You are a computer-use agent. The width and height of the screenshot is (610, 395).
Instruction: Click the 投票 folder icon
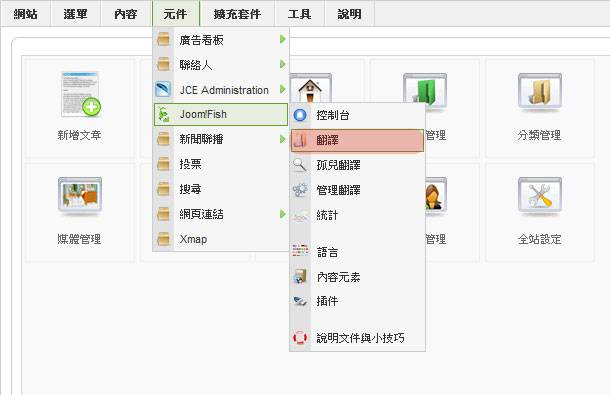pyautogui.click(x=163, y=164)
